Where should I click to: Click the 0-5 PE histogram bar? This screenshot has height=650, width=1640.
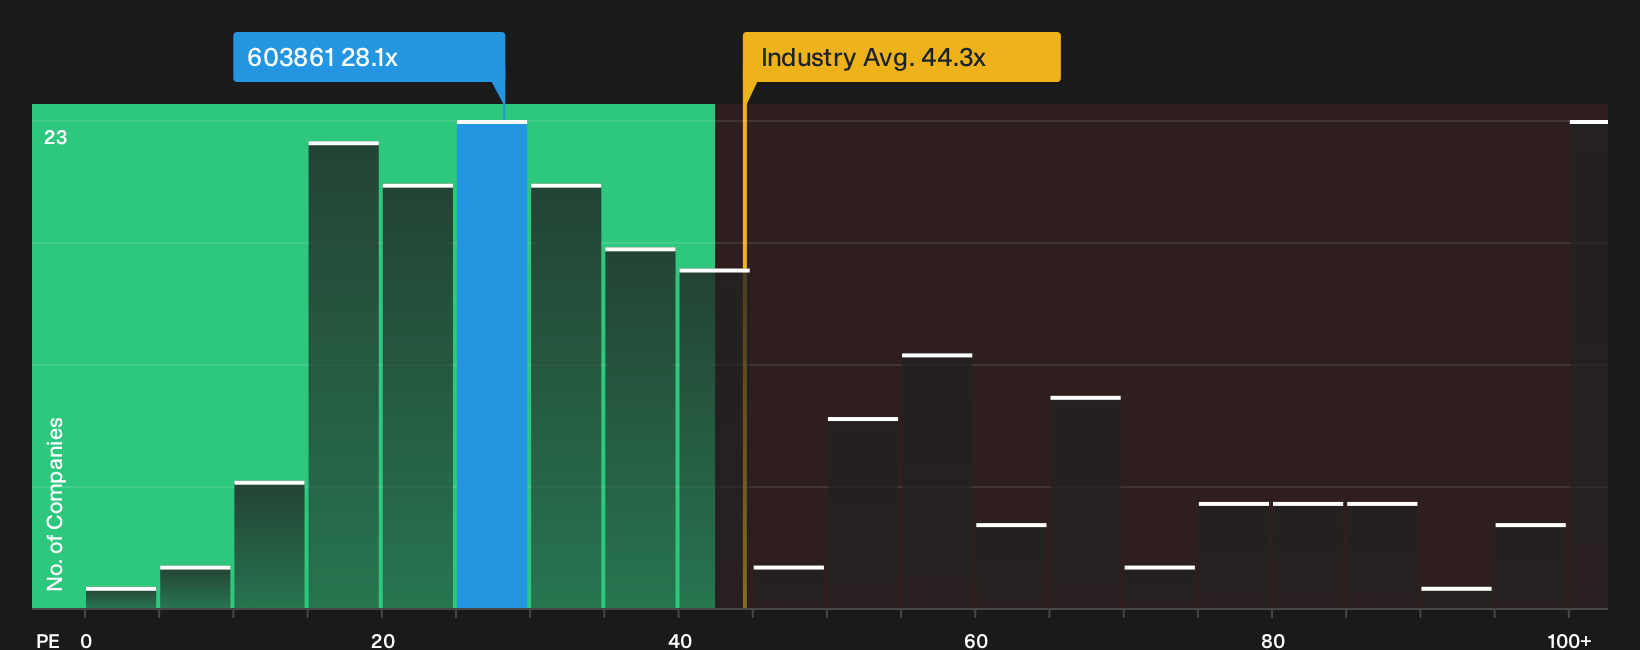pos(121,598)
